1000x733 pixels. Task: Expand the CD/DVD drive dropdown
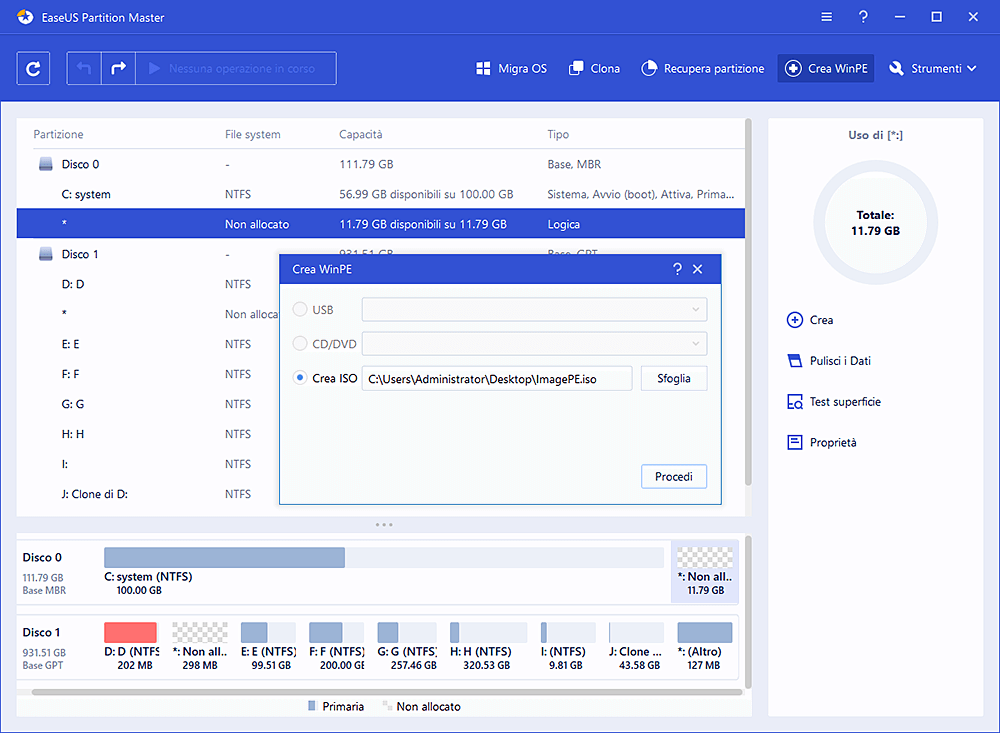[x=534, y=344]
